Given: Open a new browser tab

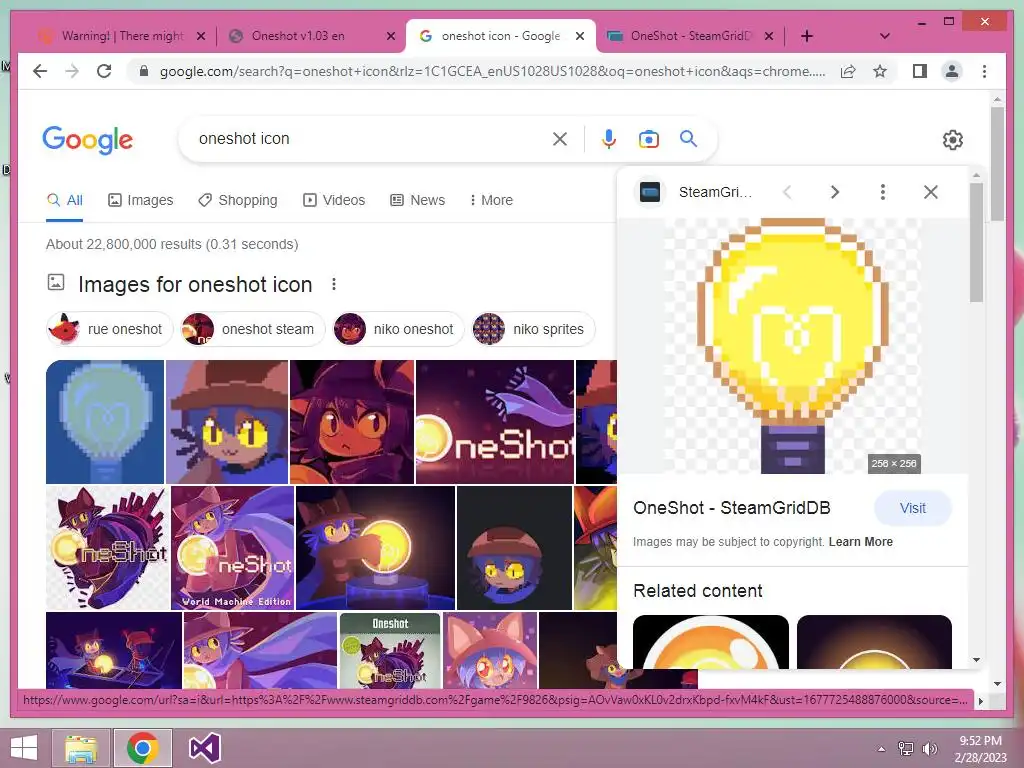Looking at the screenshot, I should pos(807,36).
